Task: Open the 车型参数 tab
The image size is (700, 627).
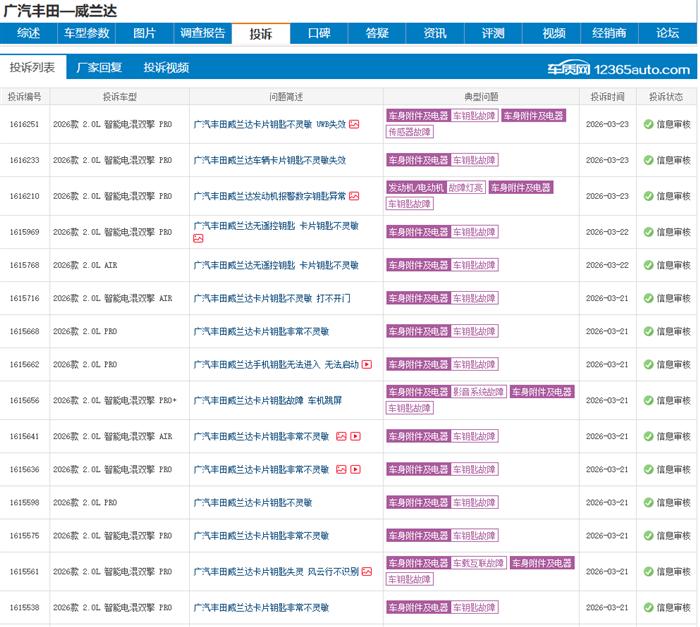Action: coord(87,33)
